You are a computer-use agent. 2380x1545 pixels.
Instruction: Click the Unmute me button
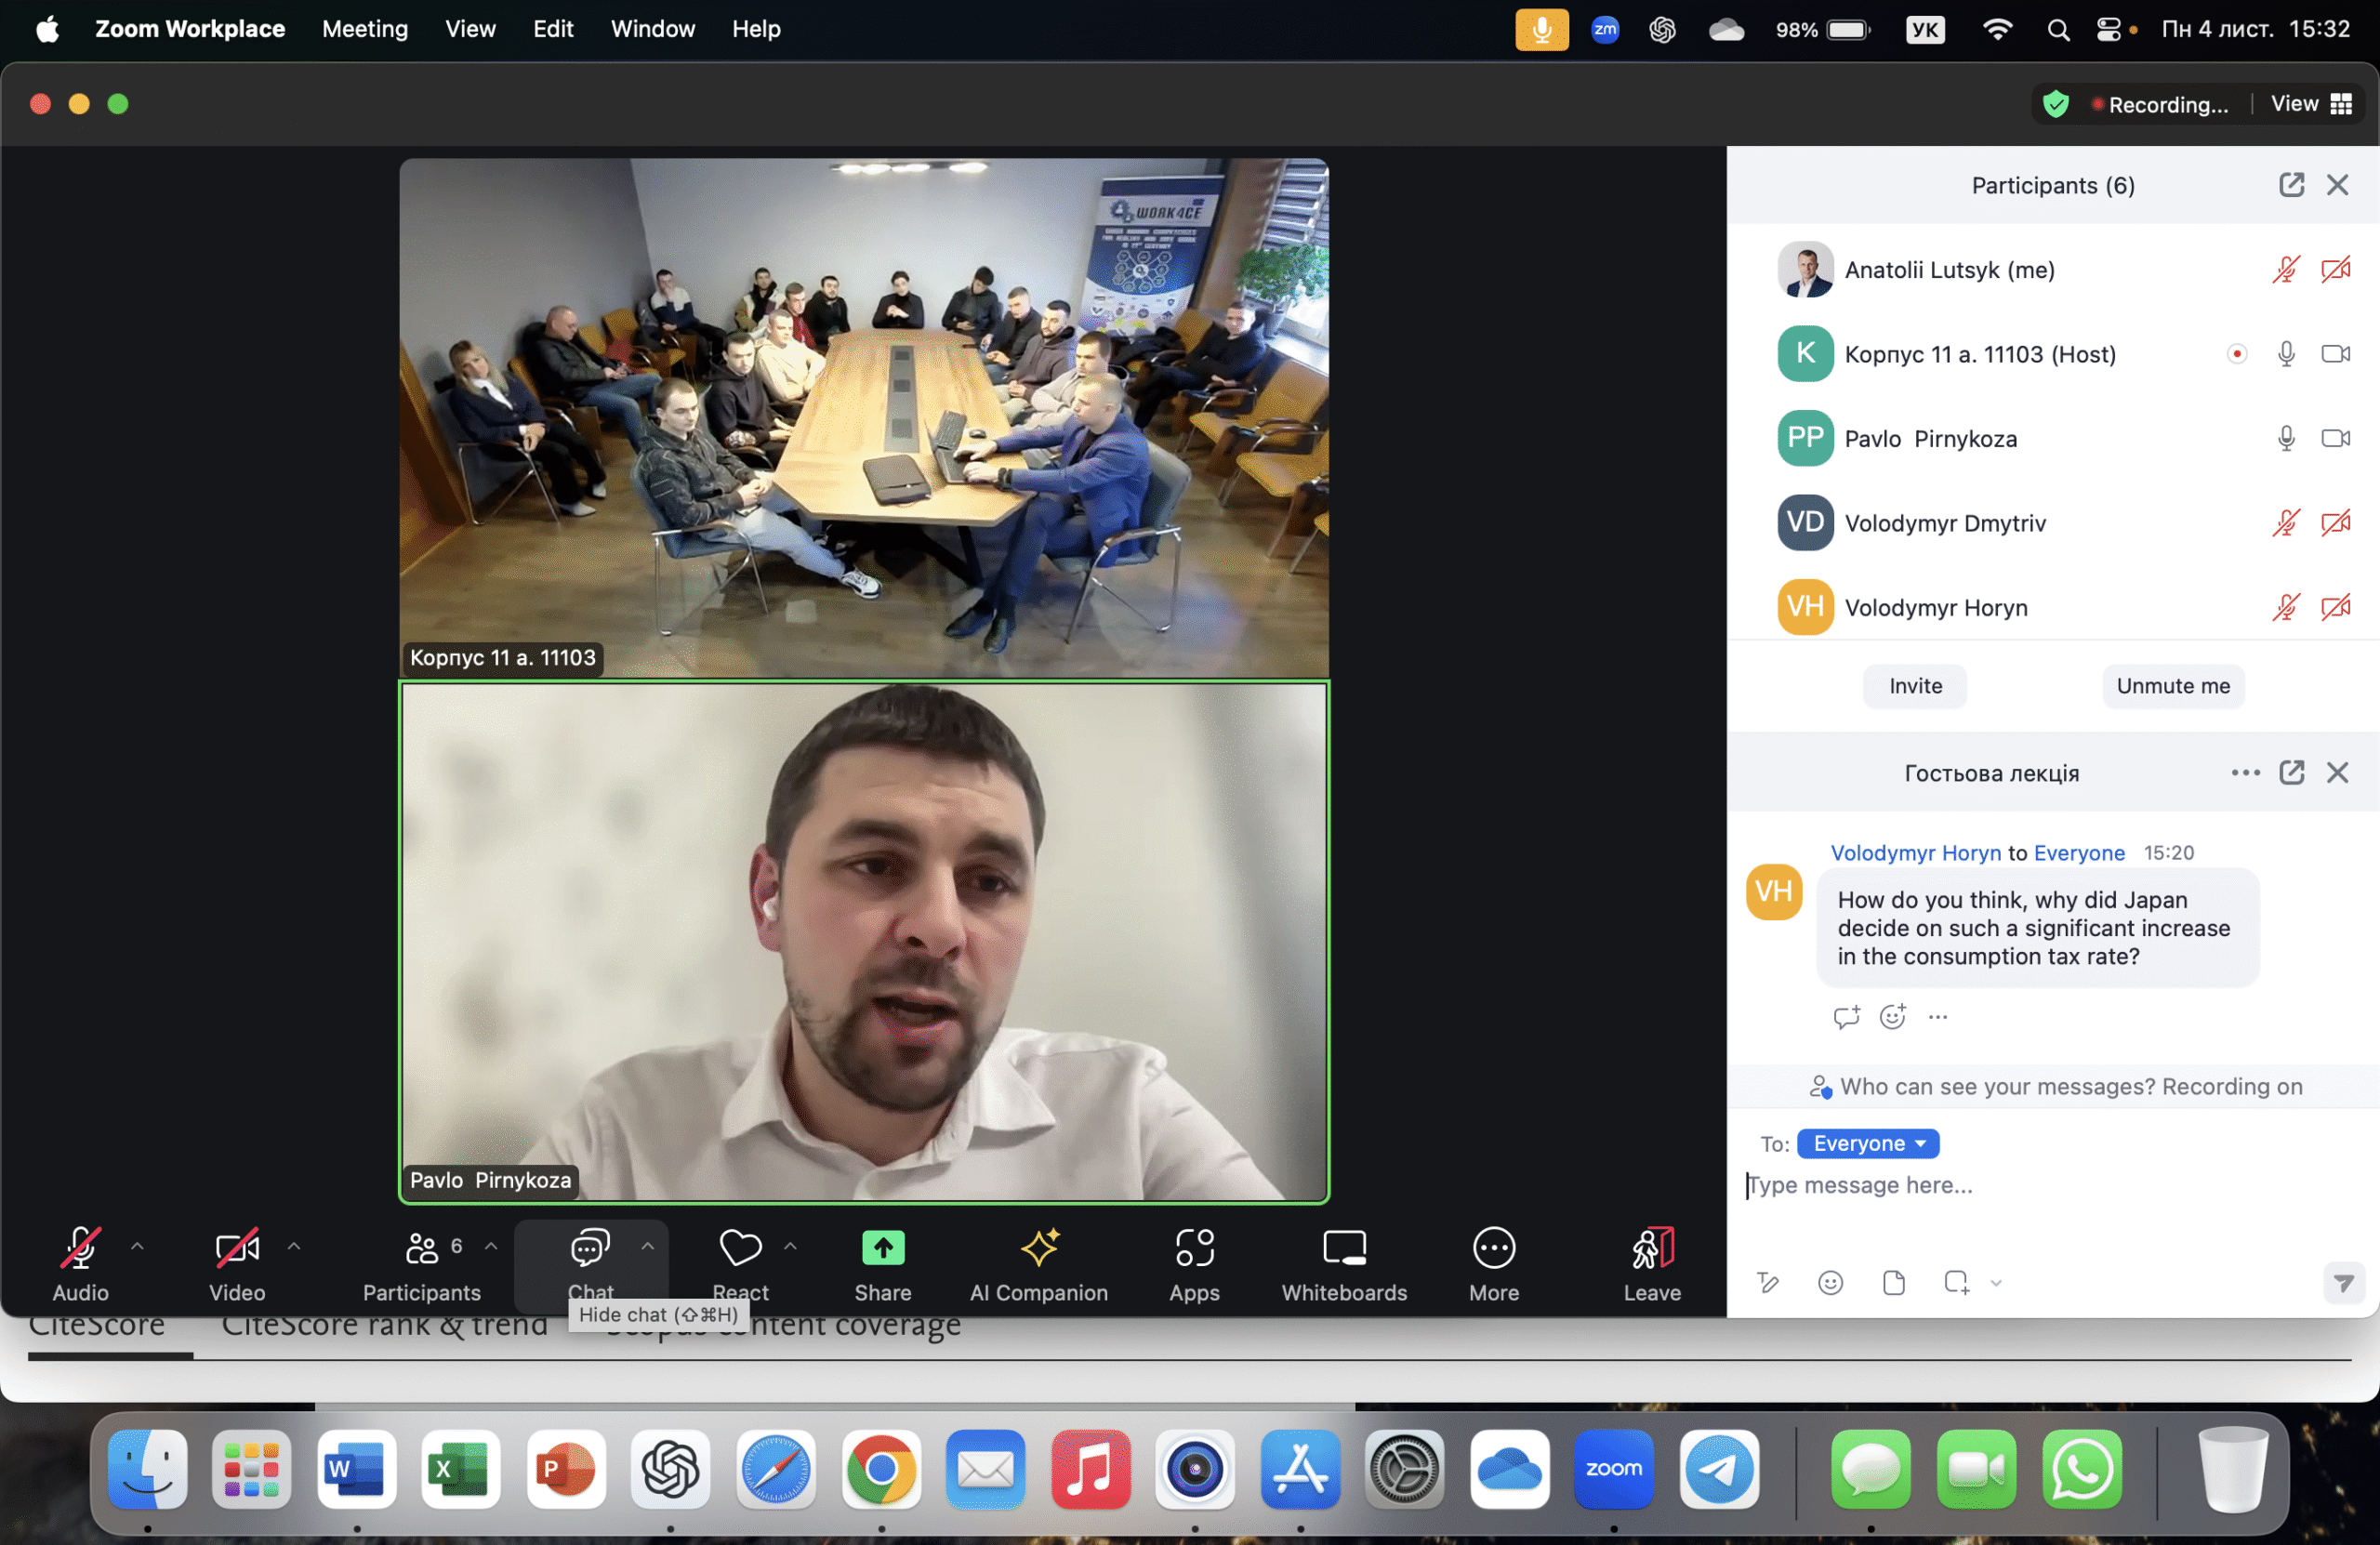point(2172,686)
